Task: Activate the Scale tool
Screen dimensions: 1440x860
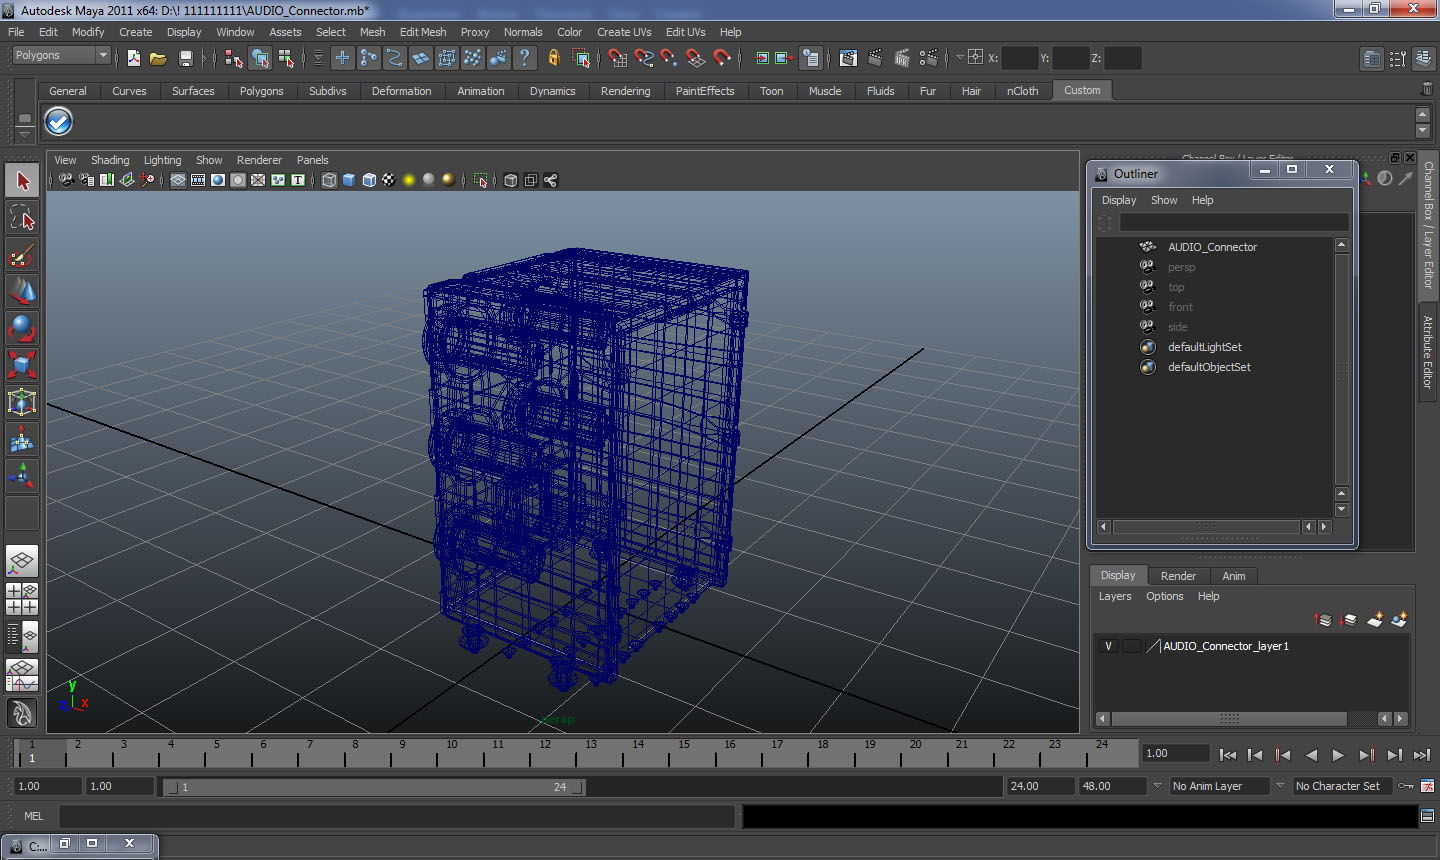Action: point(22,365)
